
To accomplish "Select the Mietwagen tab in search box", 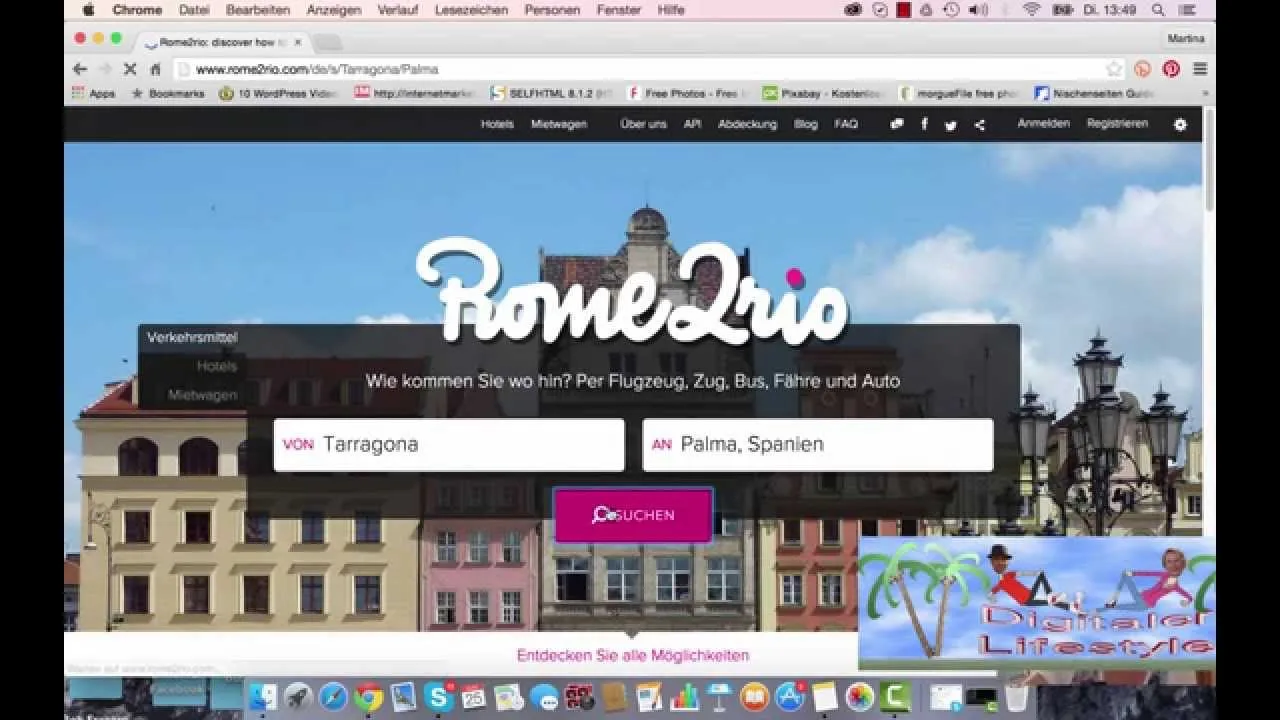I will [x=203, y=395].
